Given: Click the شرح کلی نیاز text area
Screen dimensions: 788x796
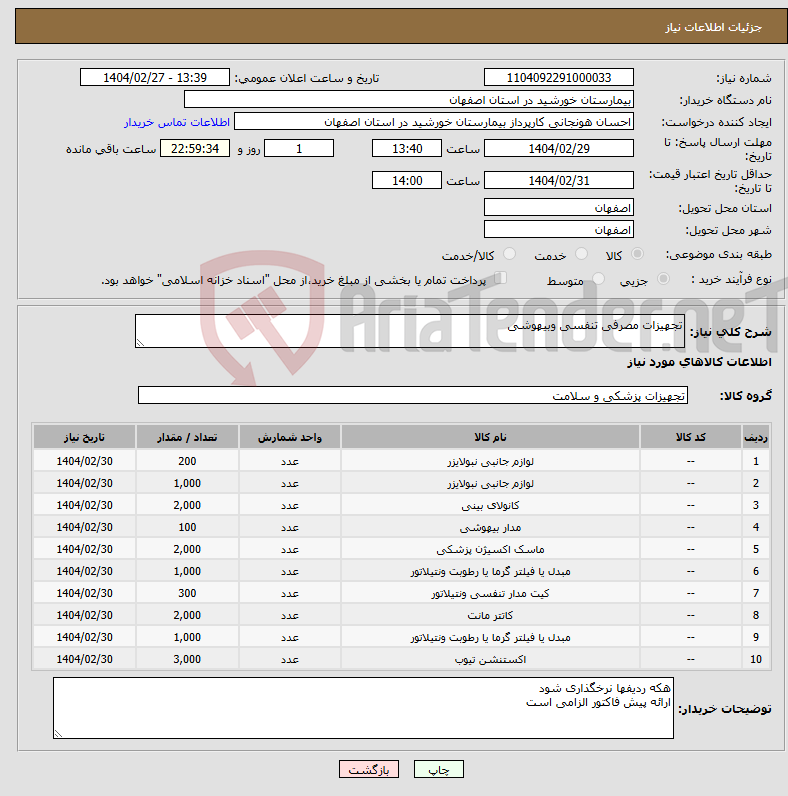Looking at the screenshot, I should (x=410, y=331).
